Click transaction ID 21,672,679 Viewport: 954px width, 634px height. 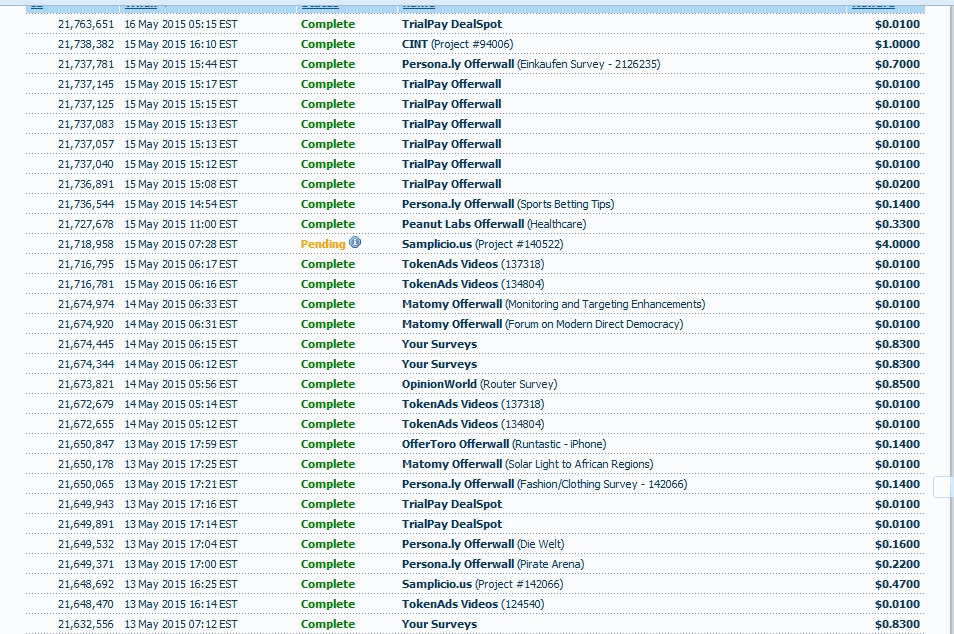click(x=86, y=405)
